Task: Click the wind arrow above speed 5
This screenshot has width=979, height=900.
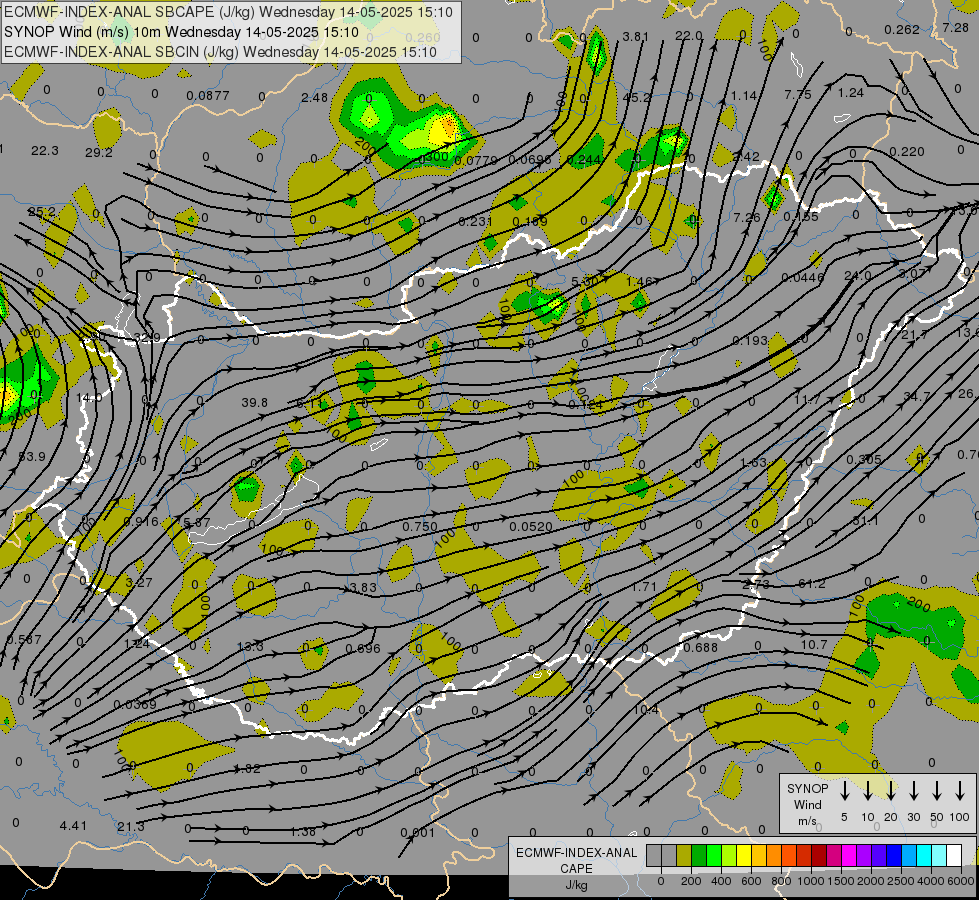Action: point(844,791)
